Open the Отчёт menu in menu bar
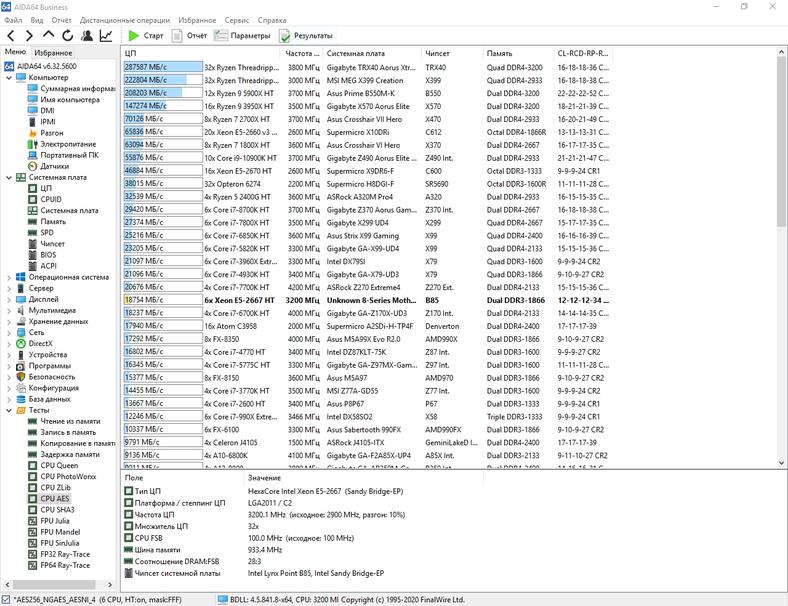The image size is (788, 606). coord(61,20)
